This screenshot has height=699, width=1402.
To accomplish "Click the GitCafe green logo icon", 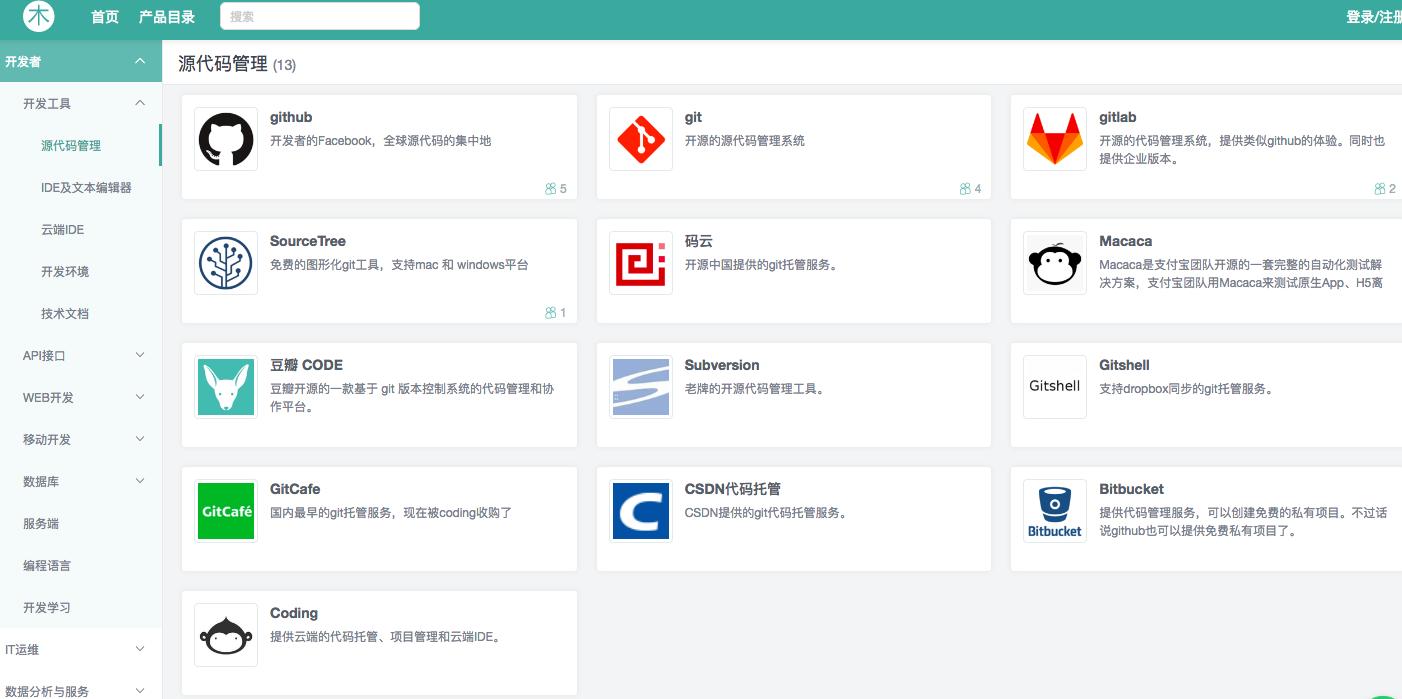I will pos(225,511).
